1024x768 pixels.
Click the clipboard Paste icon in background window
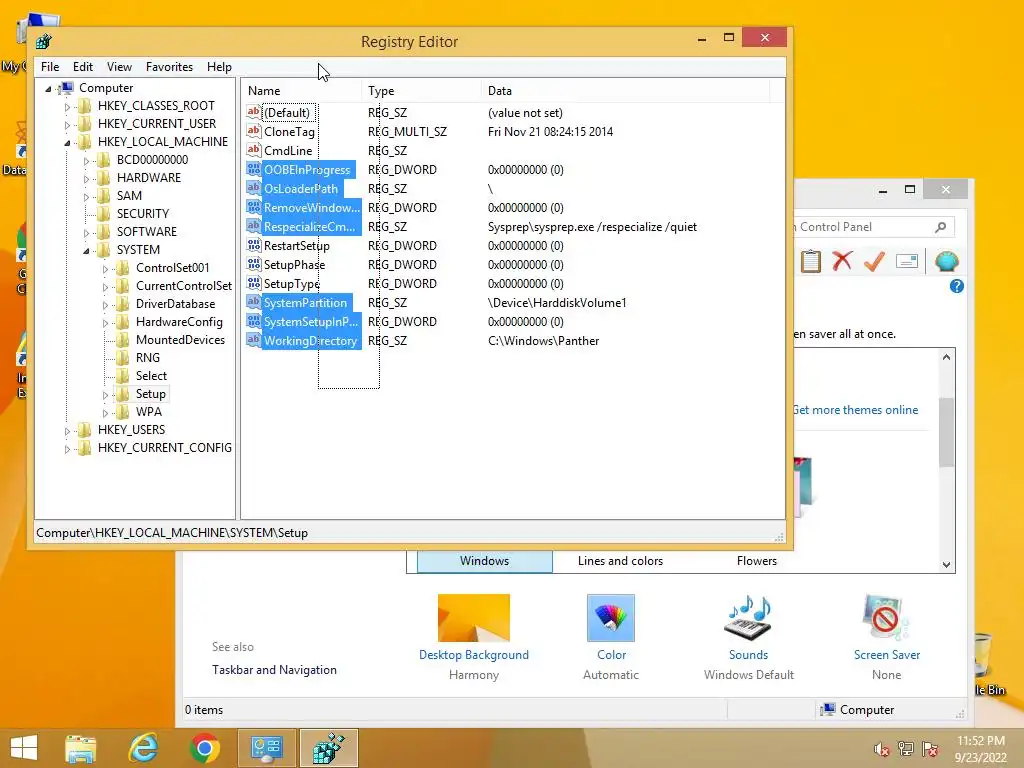[810, 261]
